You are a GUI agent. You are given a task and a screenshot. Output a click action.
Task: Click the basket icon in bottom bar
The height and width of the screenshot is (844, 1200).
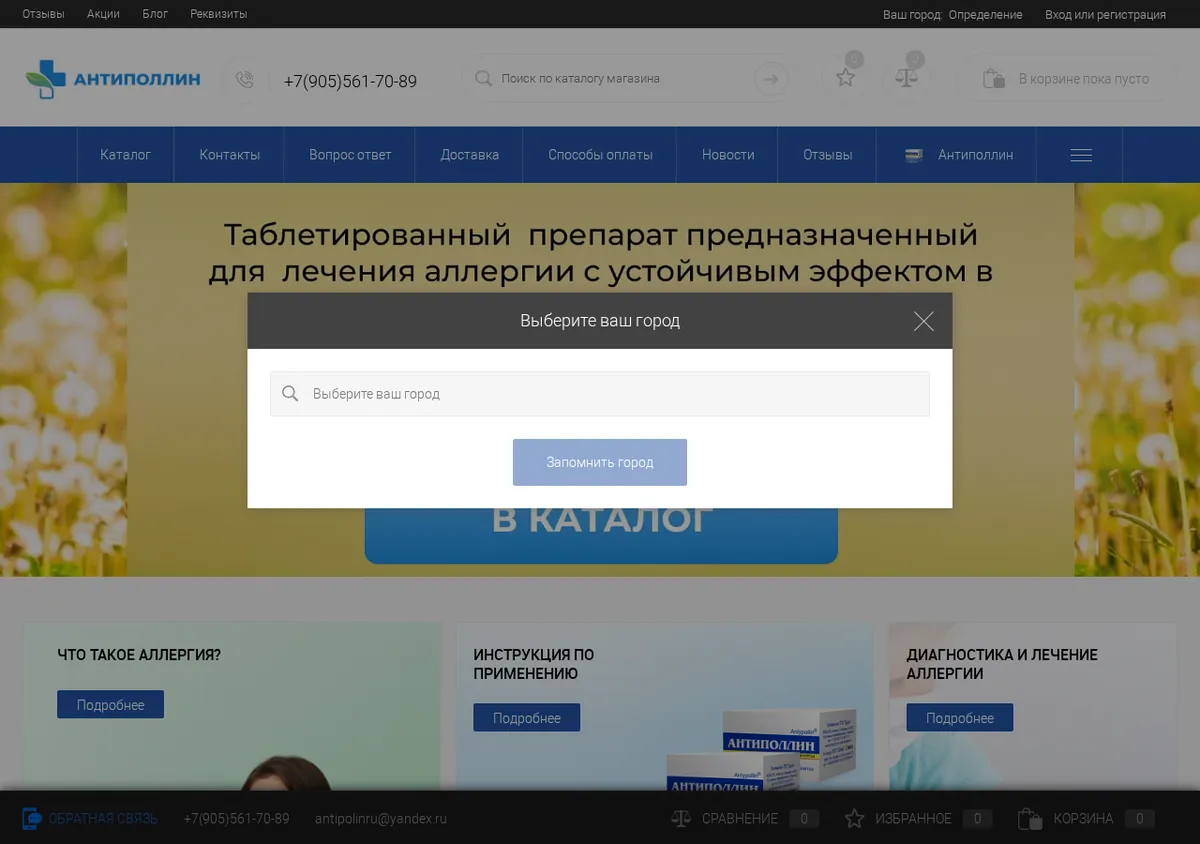point(1029,819)
